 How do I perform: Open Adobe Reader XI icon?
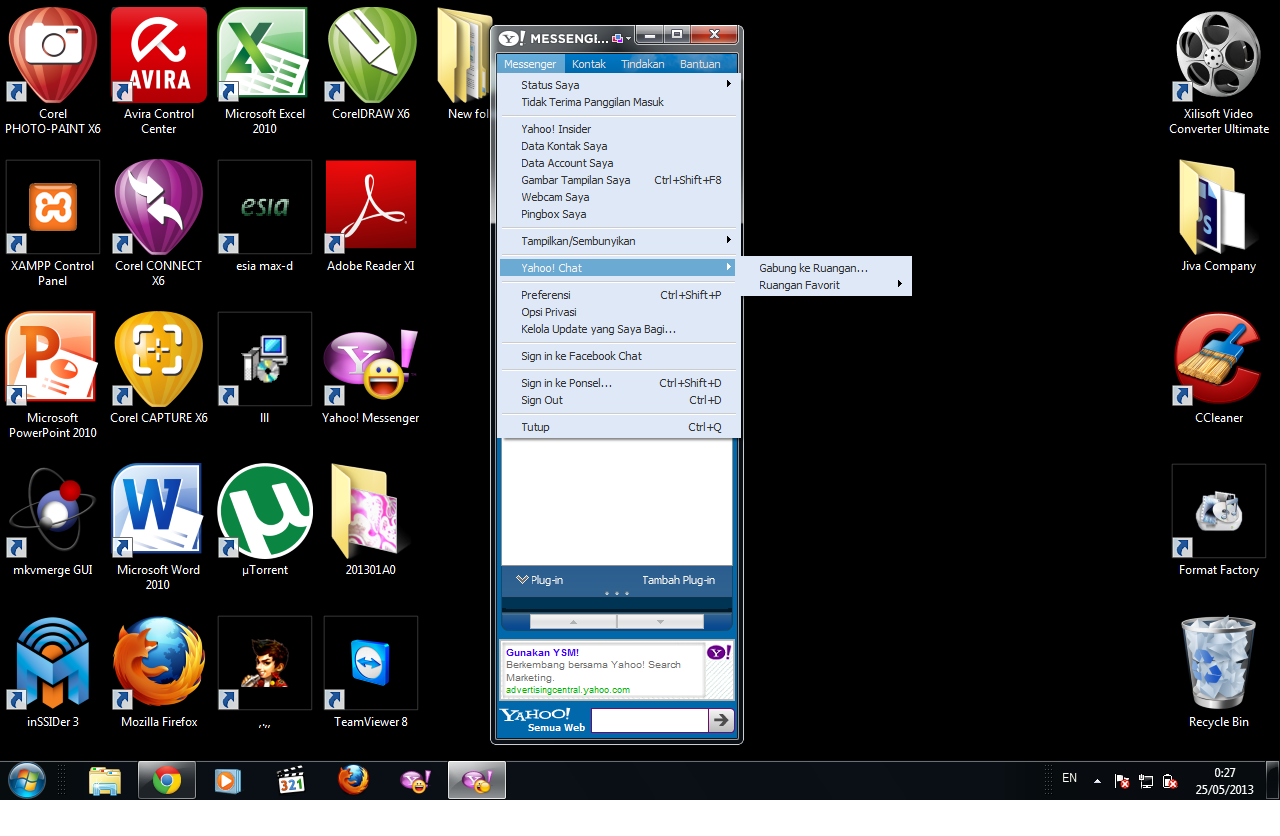point(371,216)
